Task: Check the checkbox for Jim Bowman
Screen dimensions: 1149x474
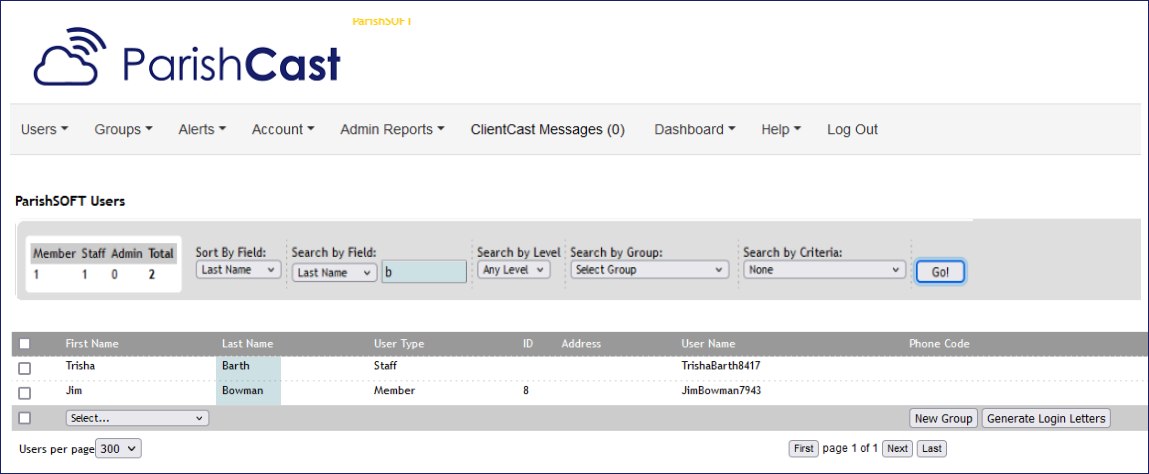Action: (25, 393)
